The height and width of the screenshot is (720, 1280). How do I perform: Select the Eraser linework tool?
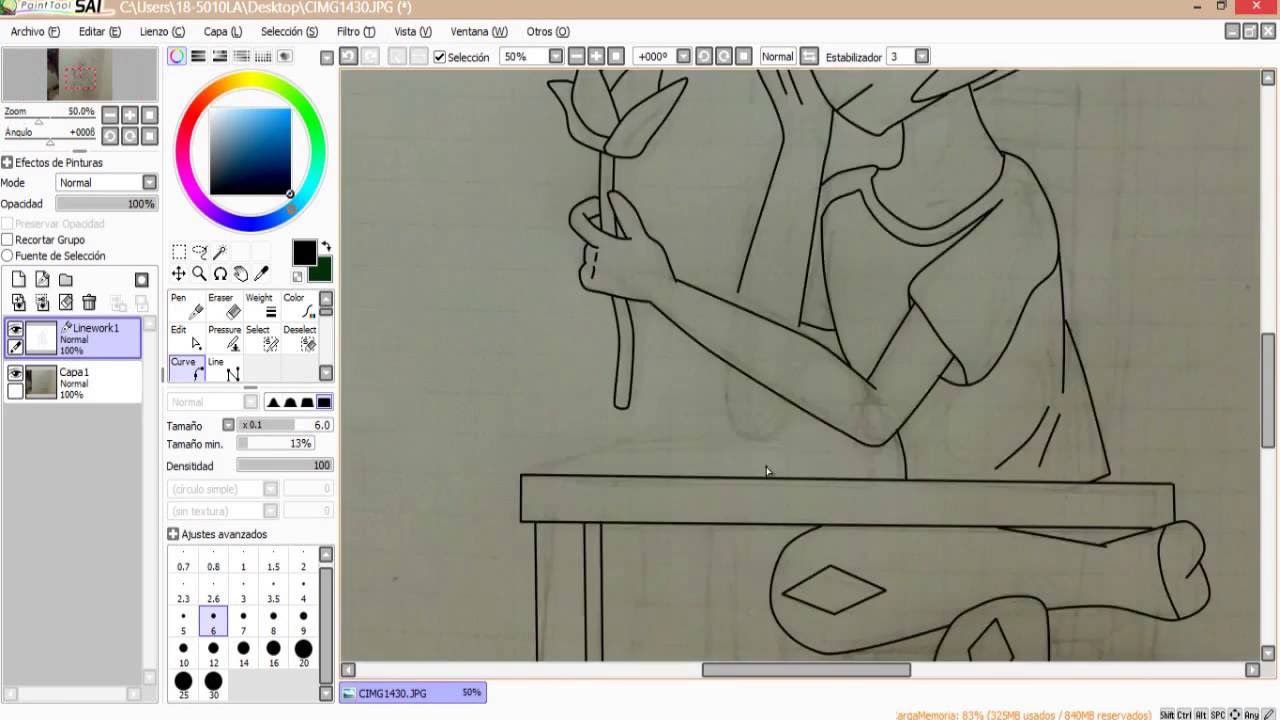pos(225,306)
